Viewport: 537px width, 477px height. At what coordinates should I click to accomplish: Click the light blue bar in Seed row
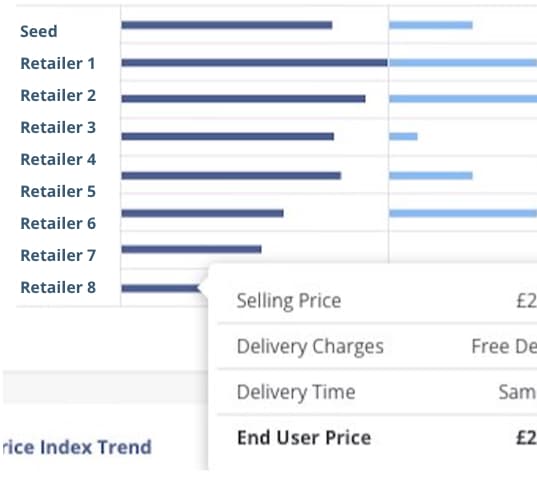(x=431, y=25)
